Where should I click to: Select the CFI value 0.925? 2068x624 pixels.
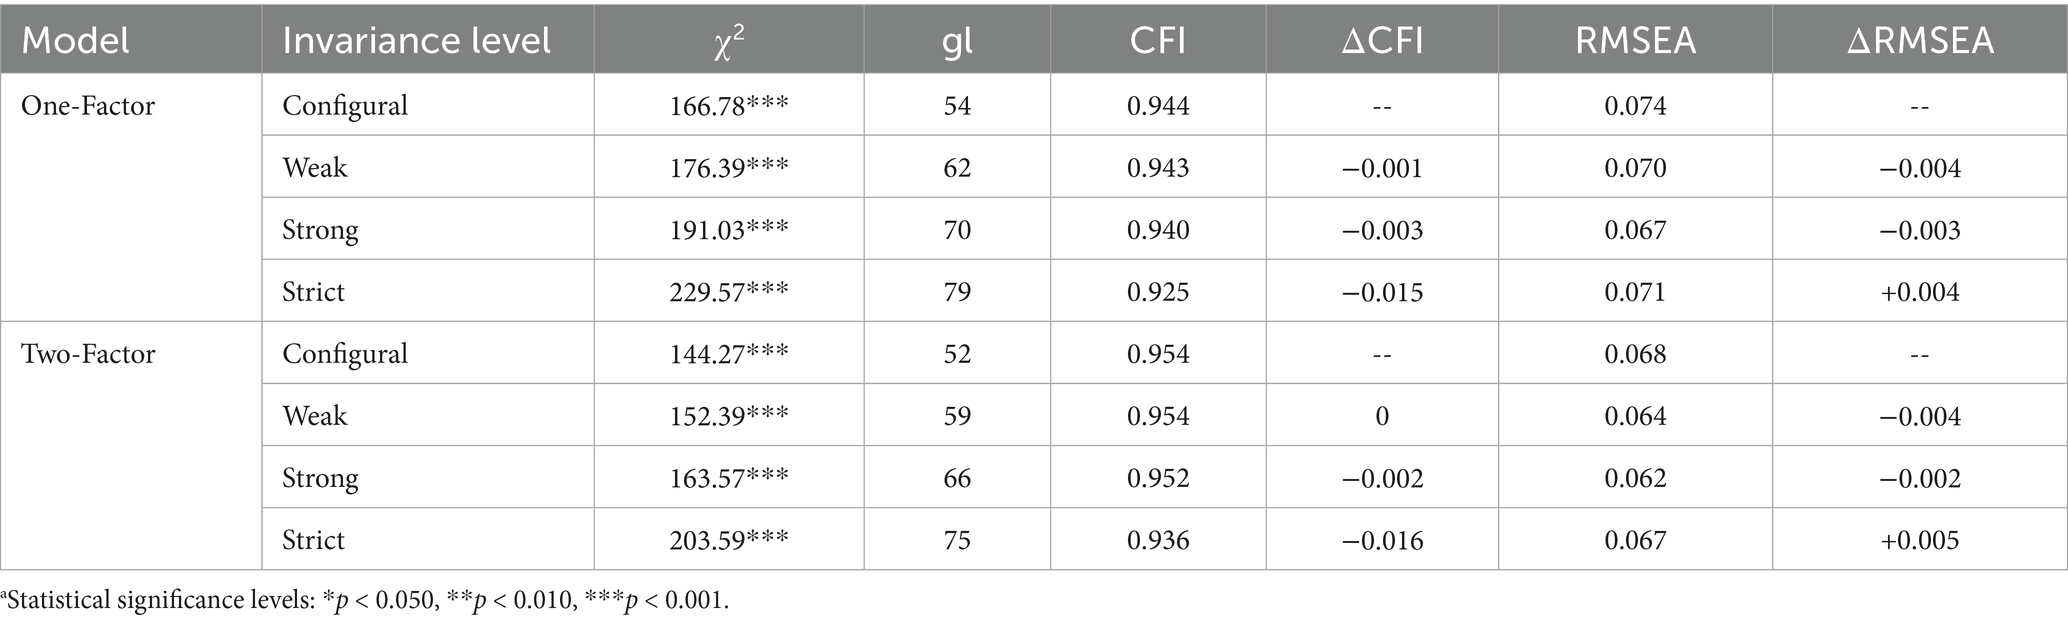pyautogui.click(x=1158, y=292)
